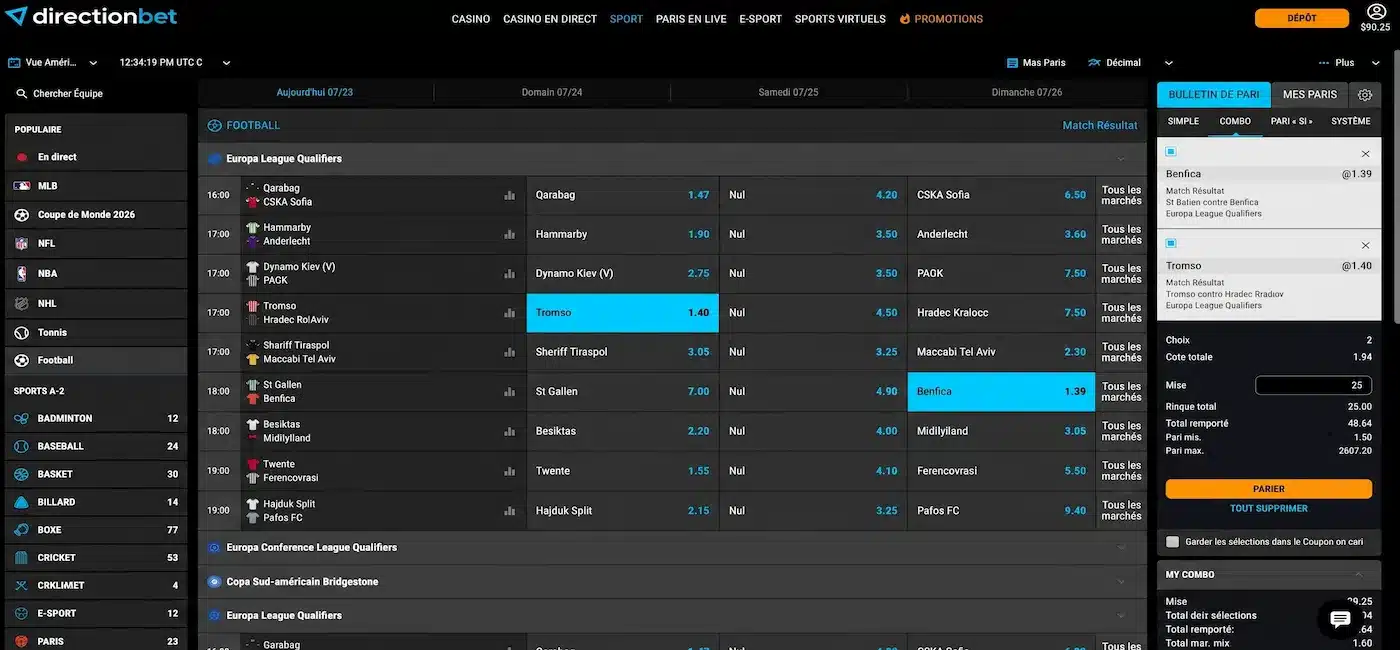Click the Coupe de Monde 2026 ball icon

point(21,215)
